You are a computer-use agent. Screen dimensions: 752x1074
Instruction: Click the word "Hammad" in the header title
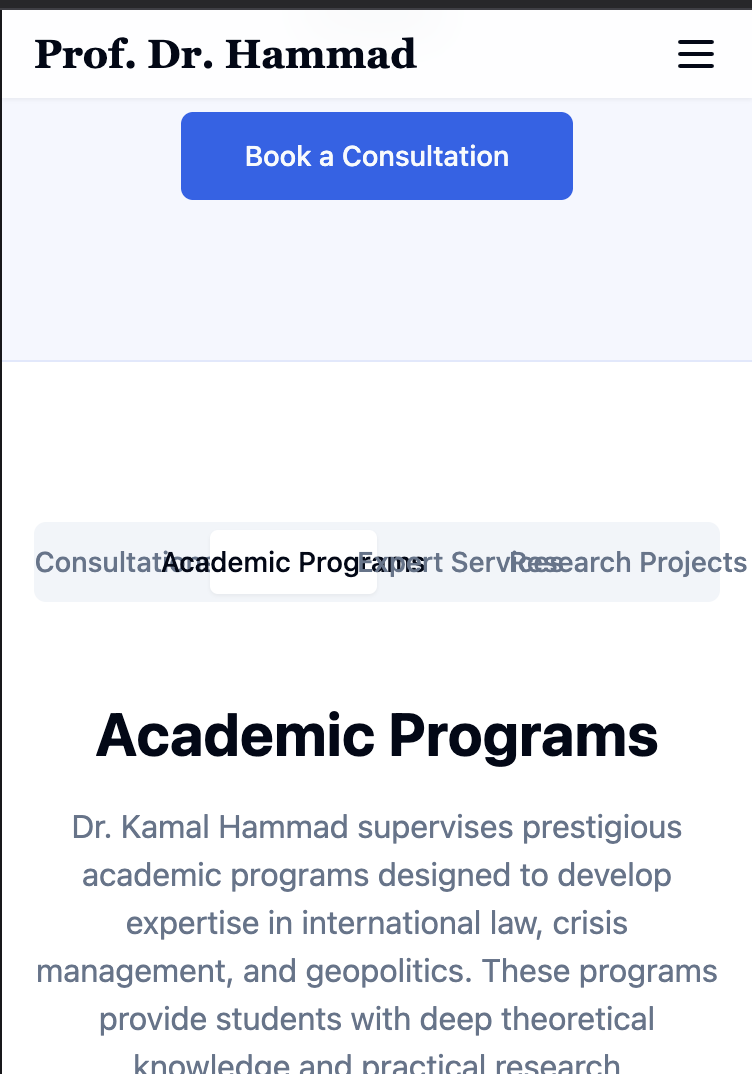(321, 54)
